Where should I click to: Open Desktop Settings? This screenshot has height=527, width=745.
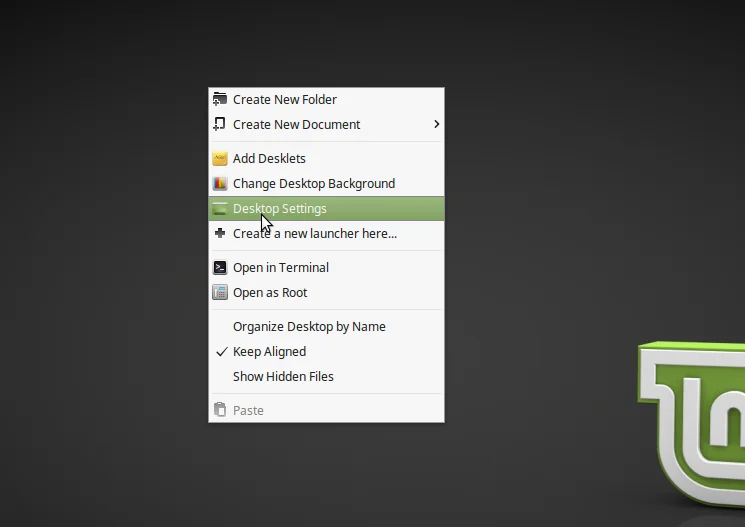(326, 209)
